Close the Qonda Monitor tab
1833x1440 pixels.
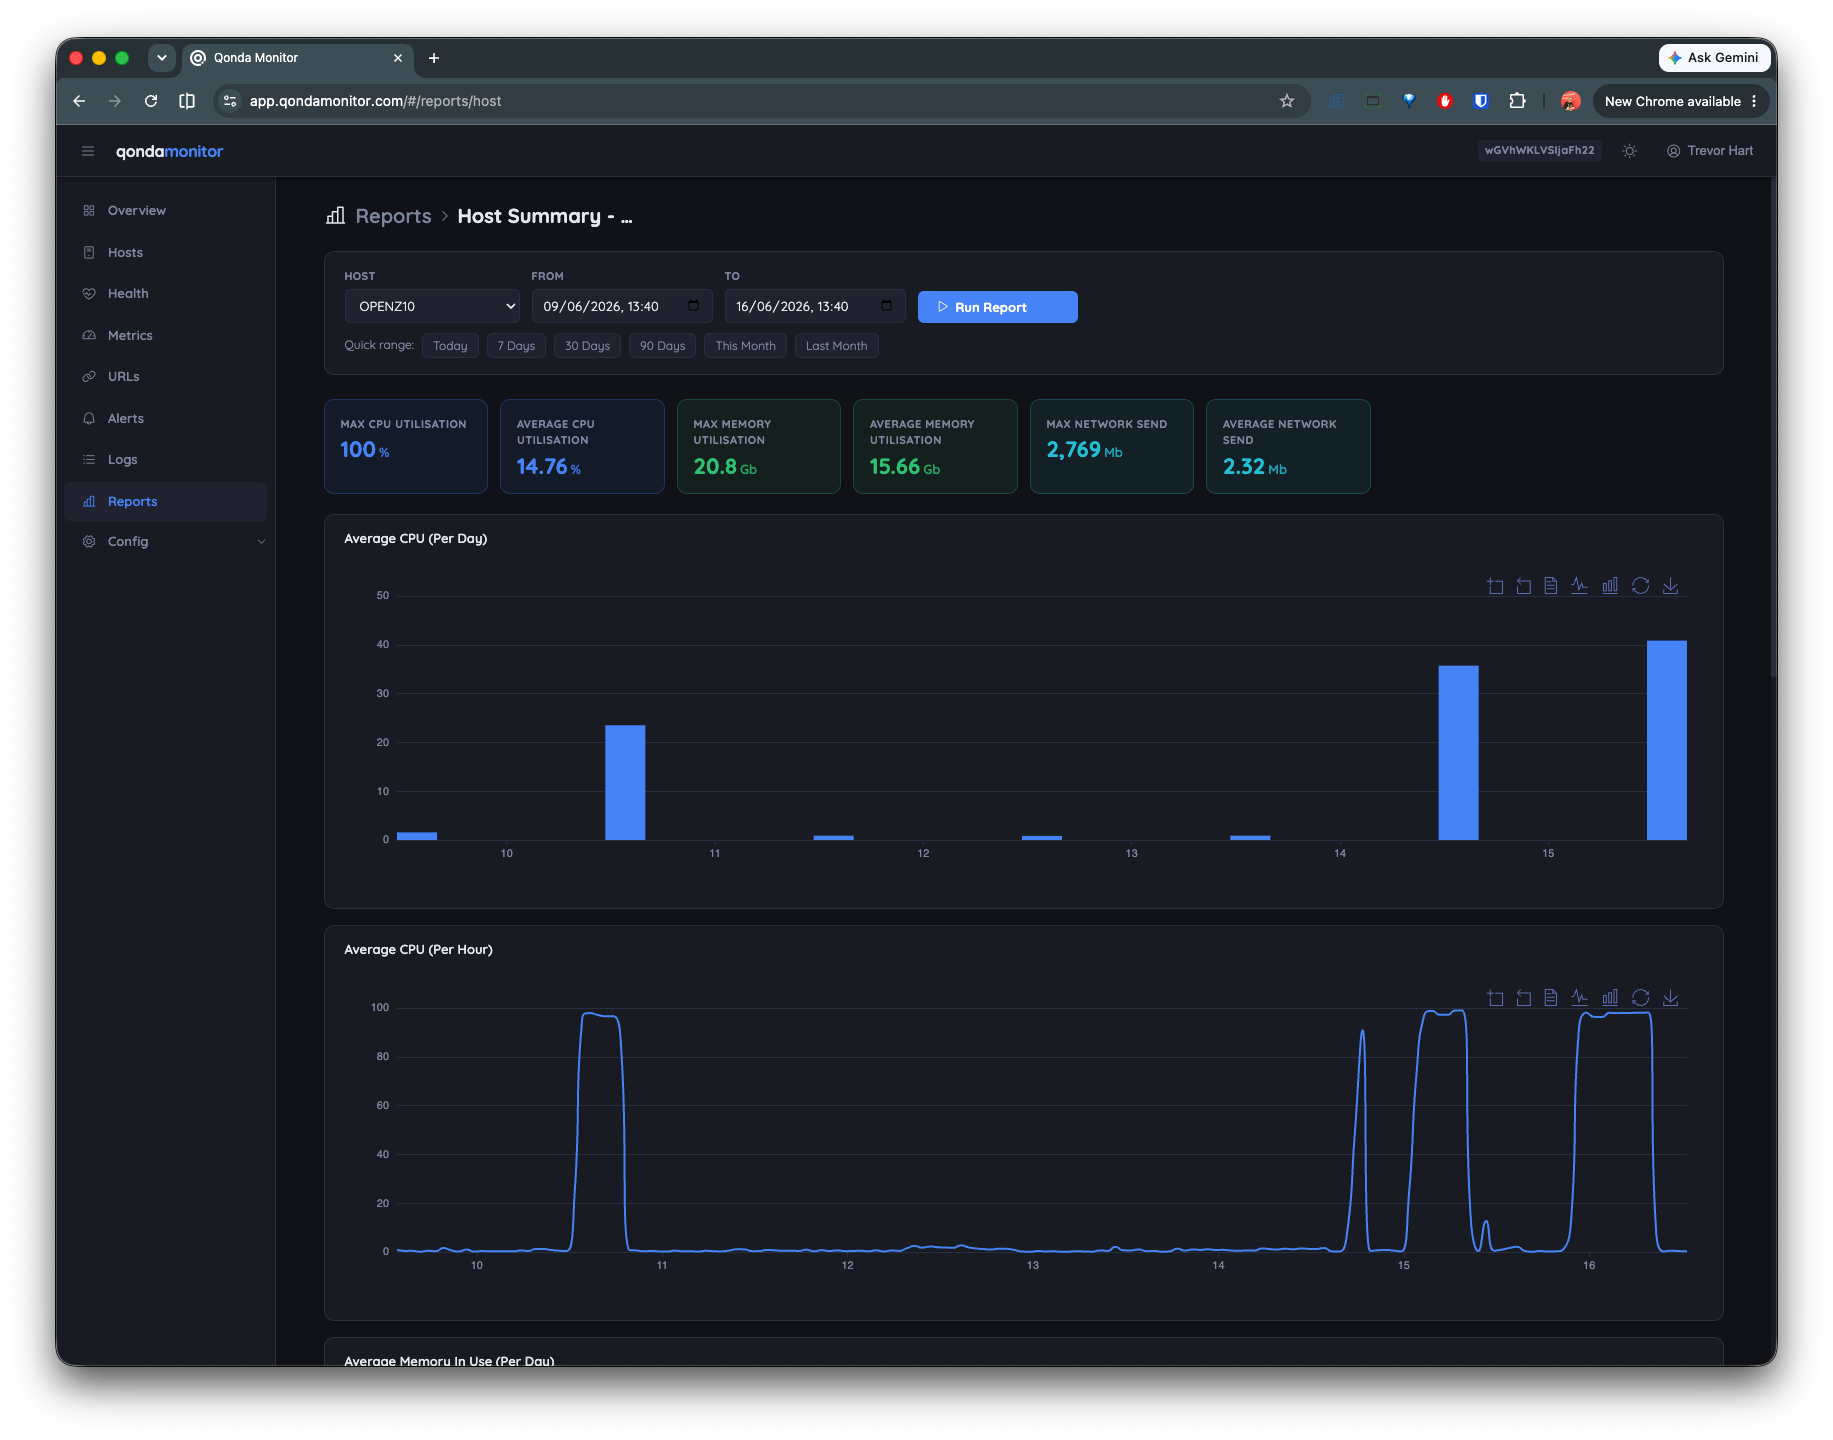(398, 58)
